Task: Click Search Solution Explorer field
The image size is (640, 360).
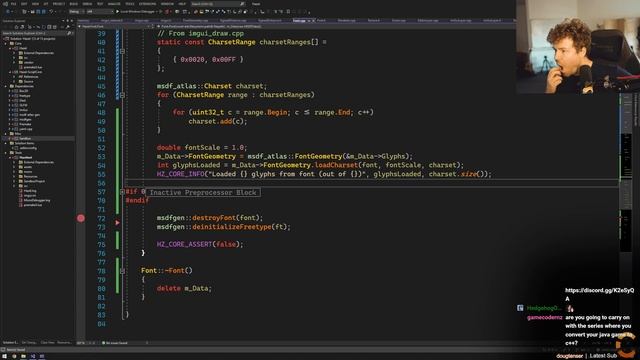Action: [37, 33]
